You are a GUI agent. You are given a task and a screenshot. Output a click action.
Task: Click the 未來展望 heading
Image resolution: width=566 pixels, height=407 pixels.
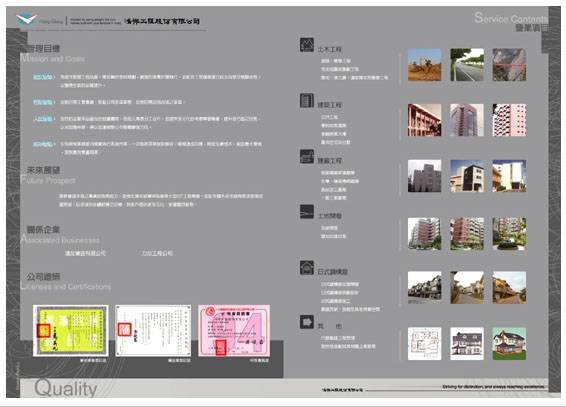[43, 170]
